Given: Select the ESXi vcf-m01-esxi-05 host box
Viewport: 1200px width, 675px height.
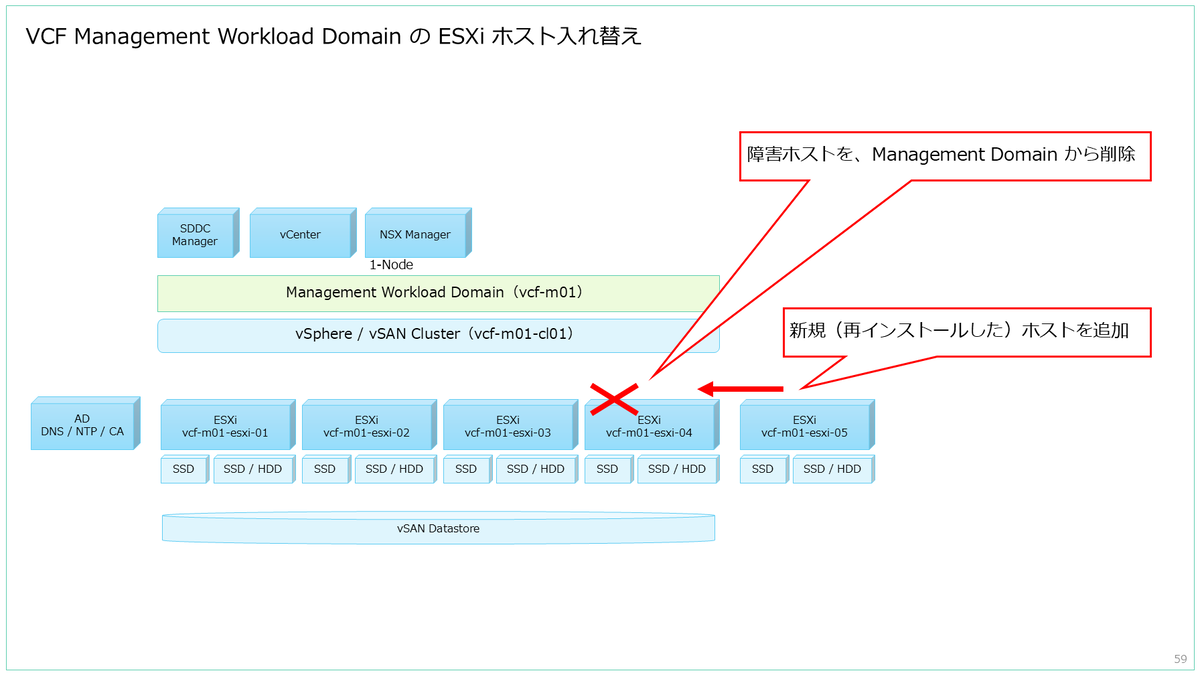Looking at the screenshot, I should point(808,425).
